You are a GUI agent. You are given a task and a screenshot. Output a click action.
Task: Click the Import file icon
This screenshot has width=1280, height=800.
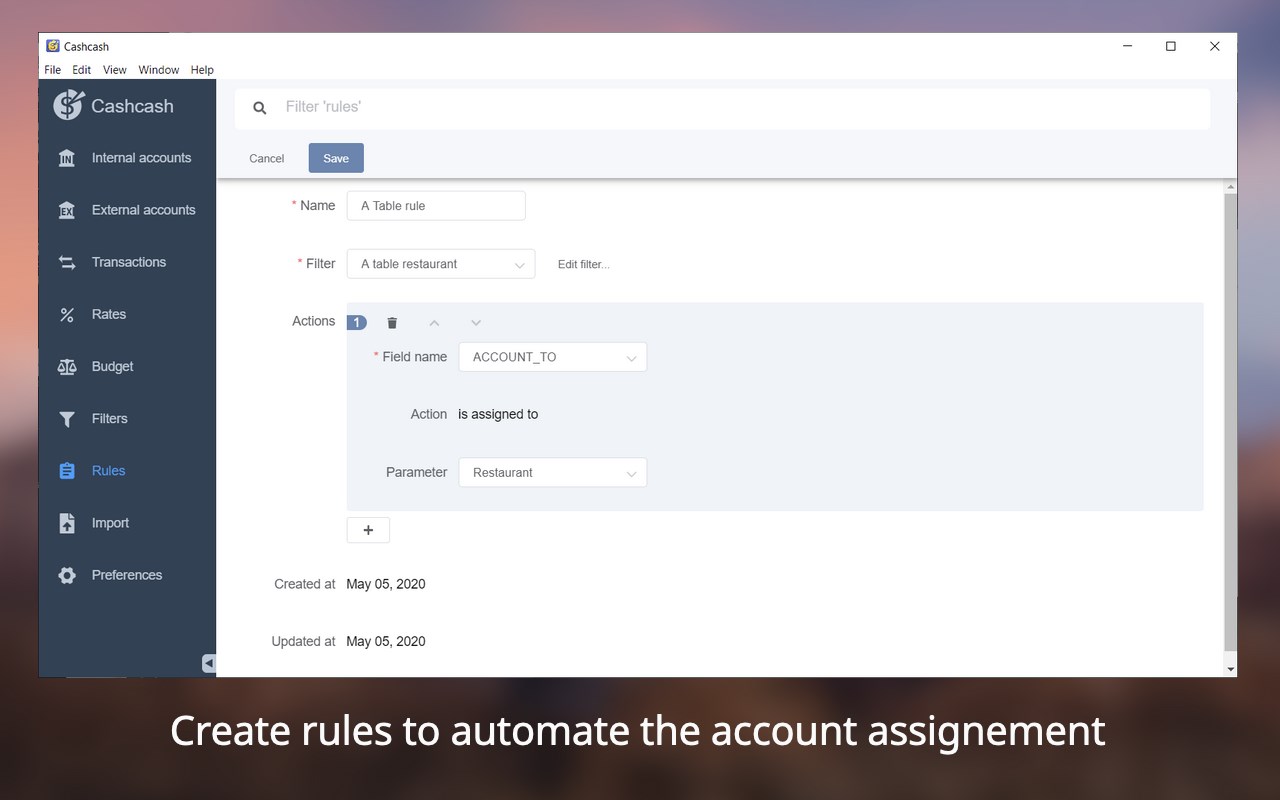tap(67, 523)
